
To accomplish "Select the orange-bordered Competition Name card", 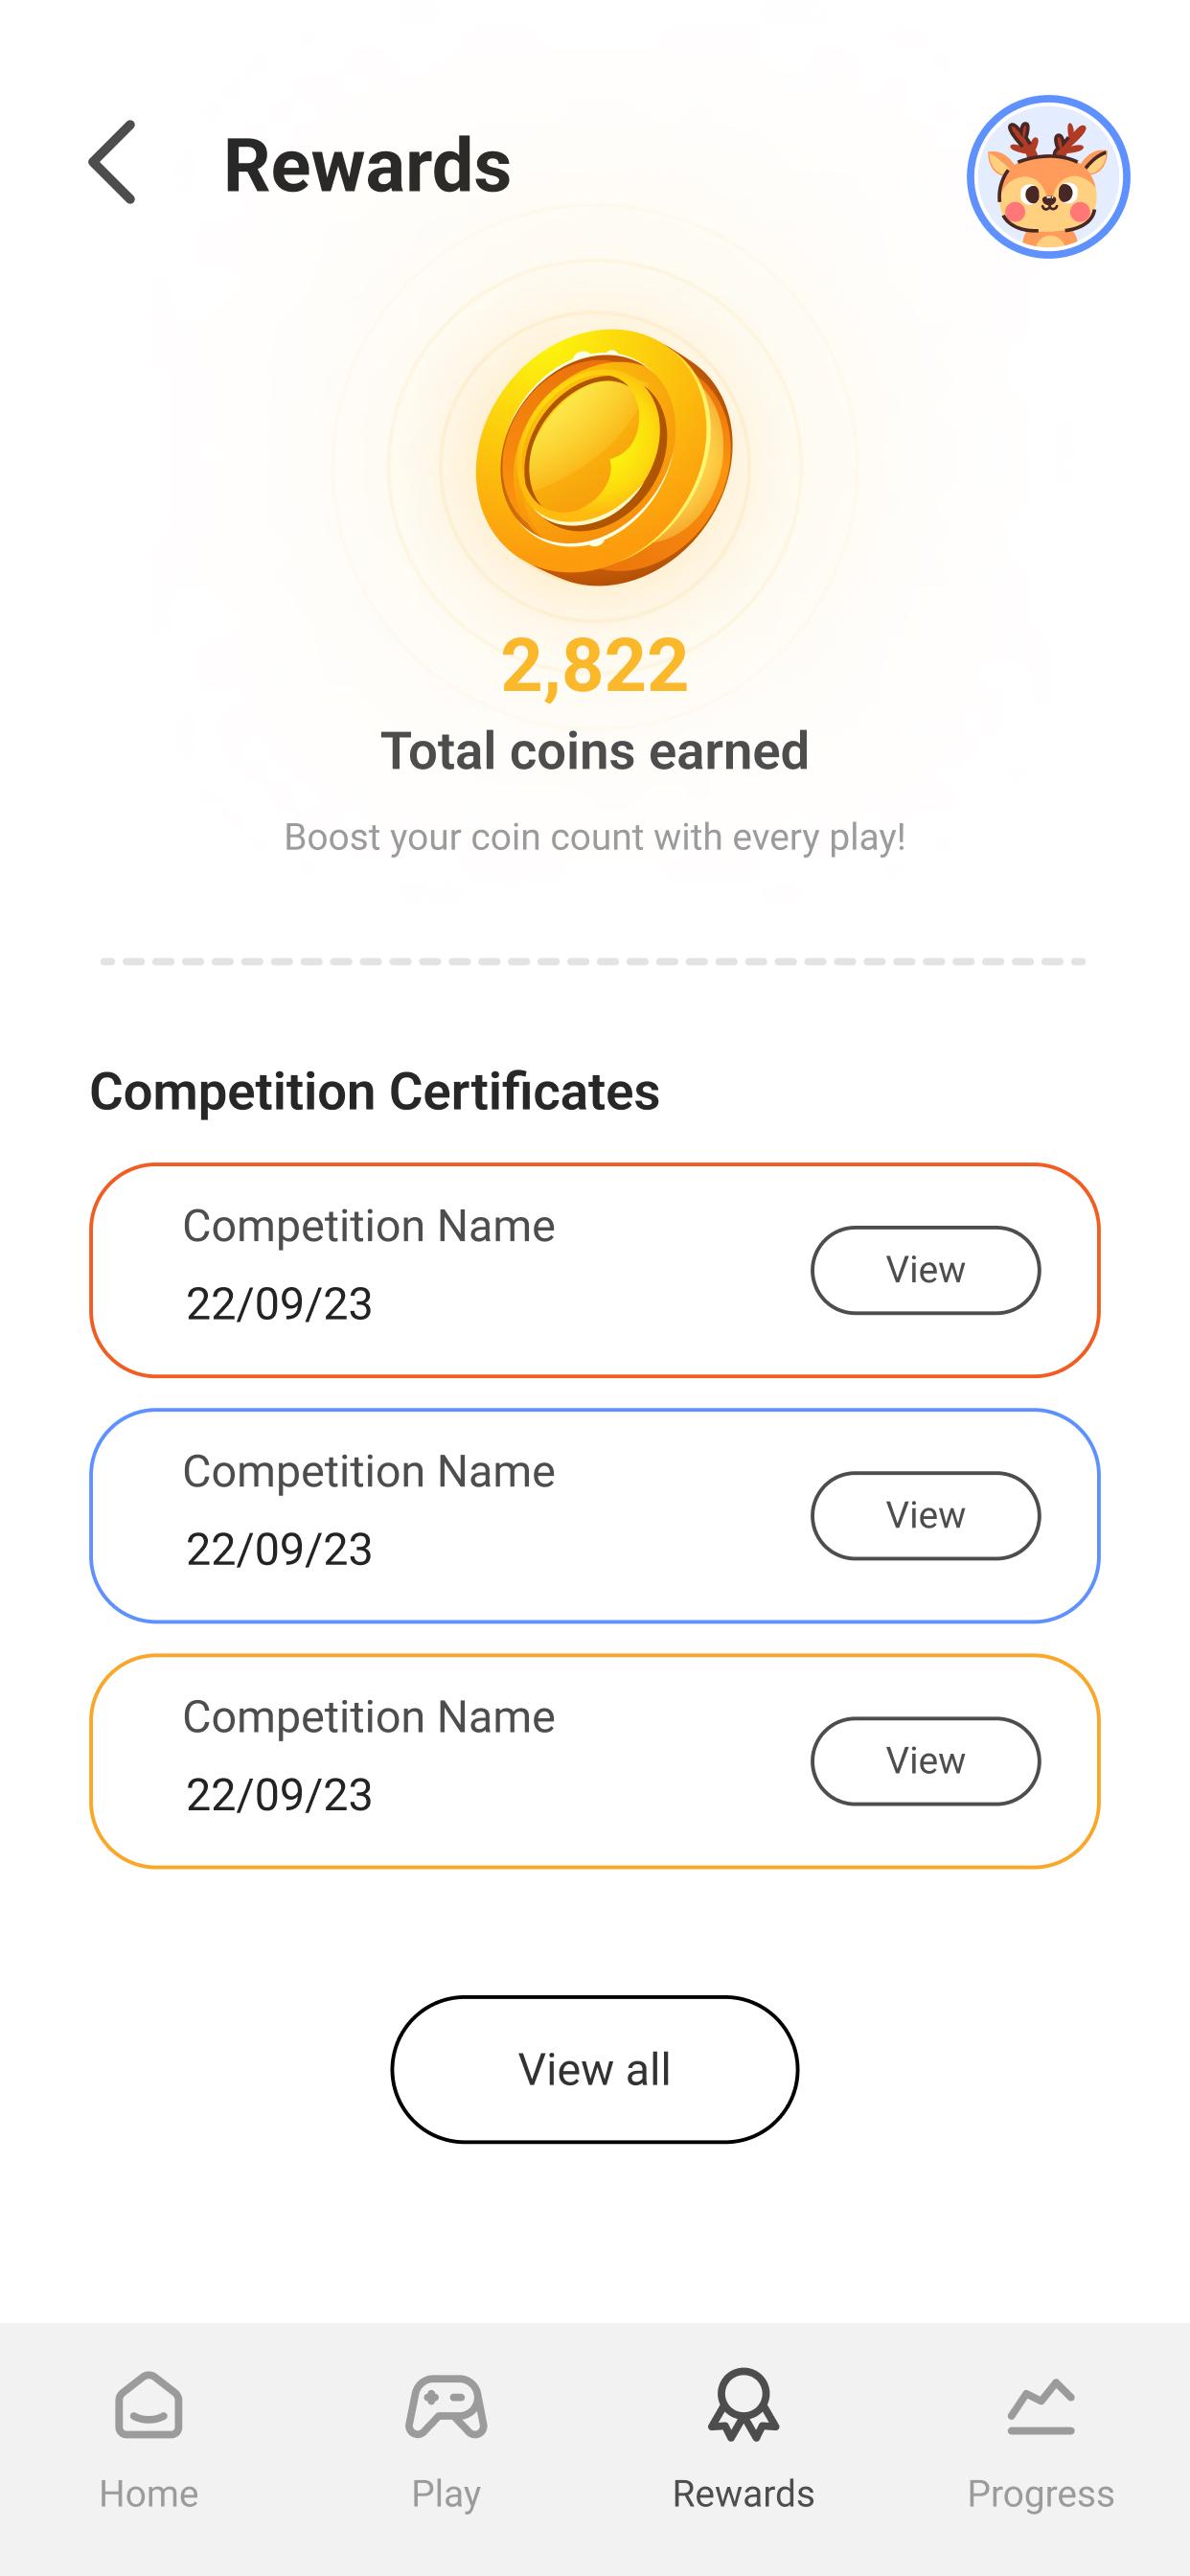I will (450, 1268).
